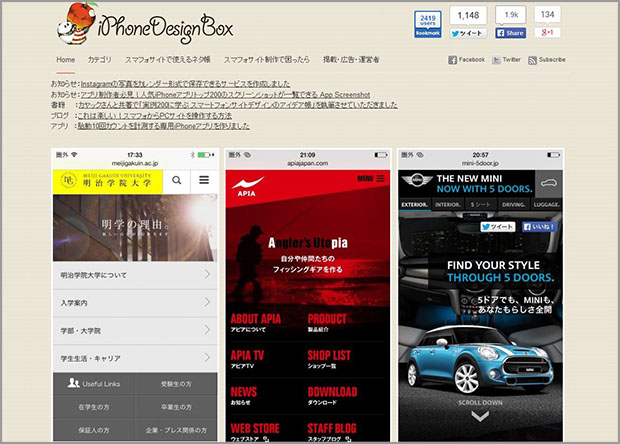Click the MINI winged logo
Screen dimensions: 620x444
coord(417,181)
